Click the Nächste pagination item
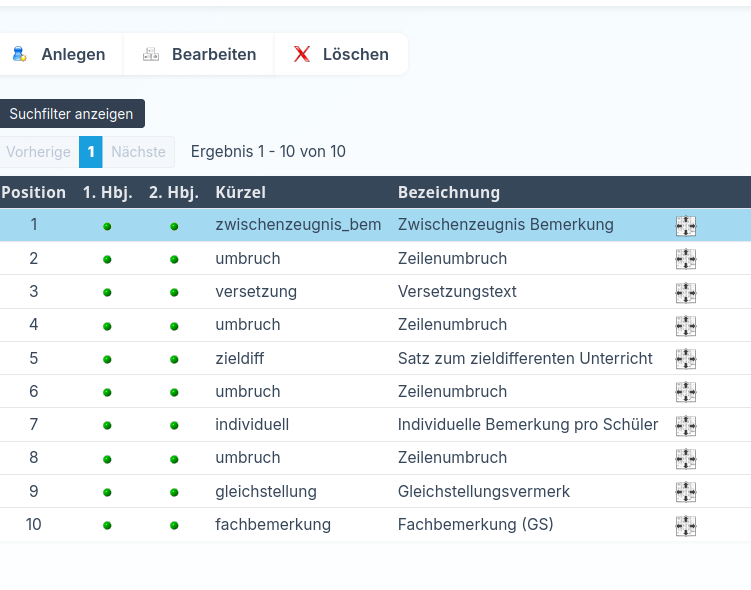 tap(138, 152)
